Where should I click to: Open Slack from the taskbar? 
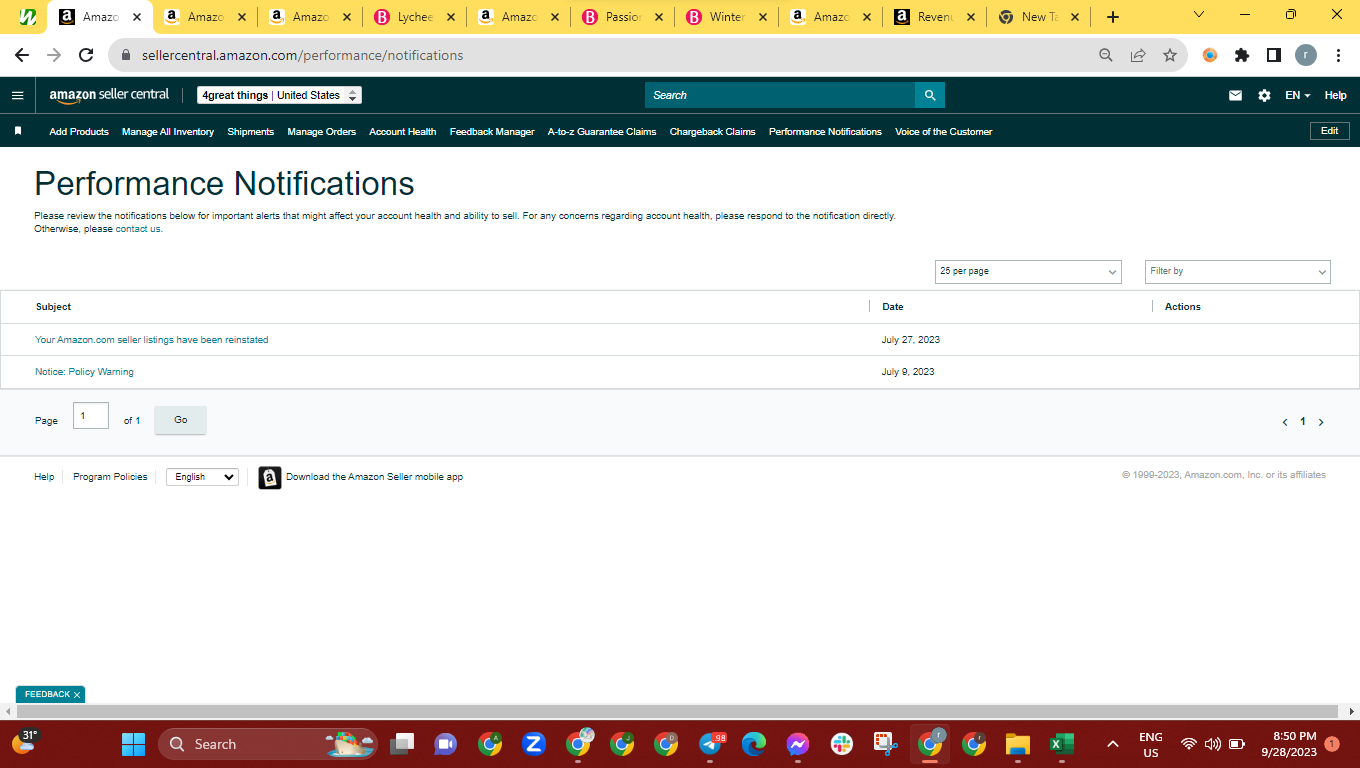point(841,744)
